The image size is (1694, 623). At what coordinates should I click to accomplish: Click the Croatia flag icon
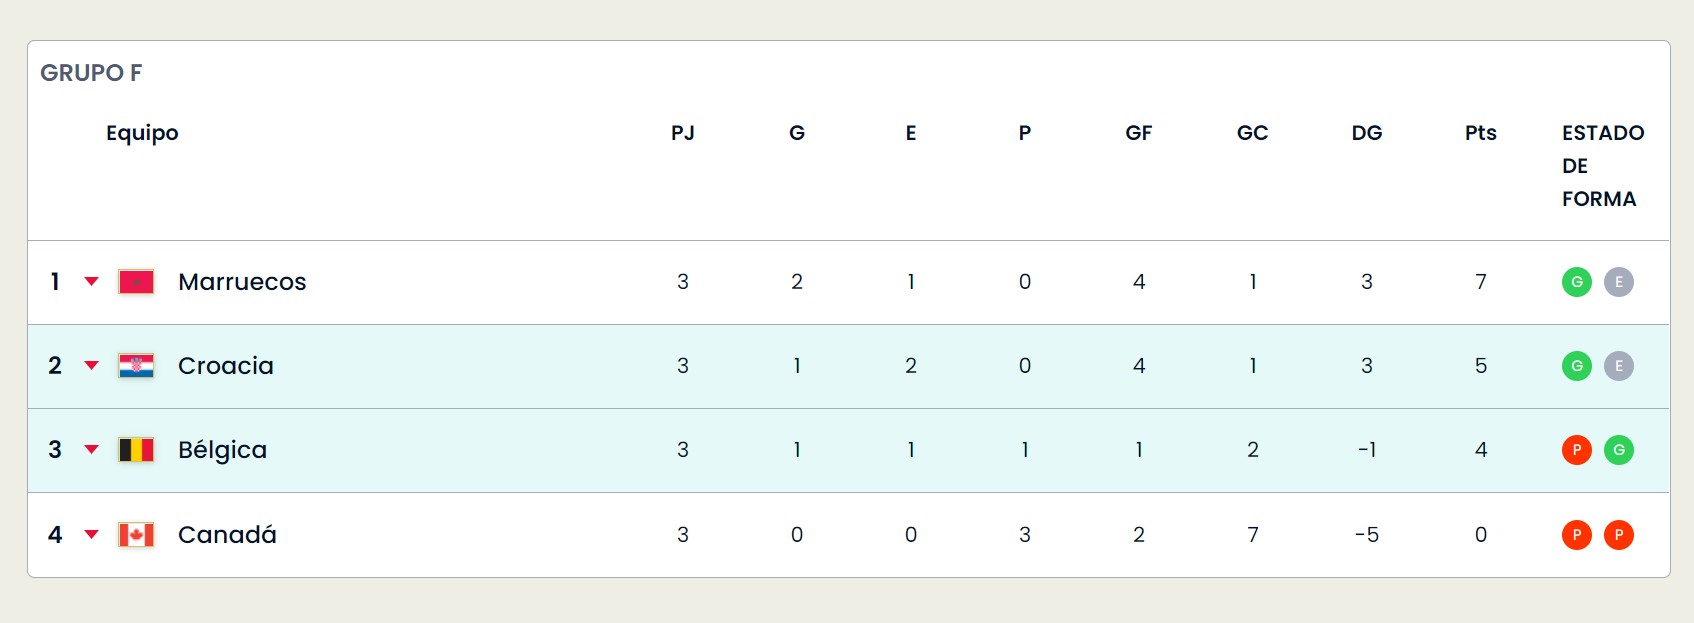[x=136, y=366]
